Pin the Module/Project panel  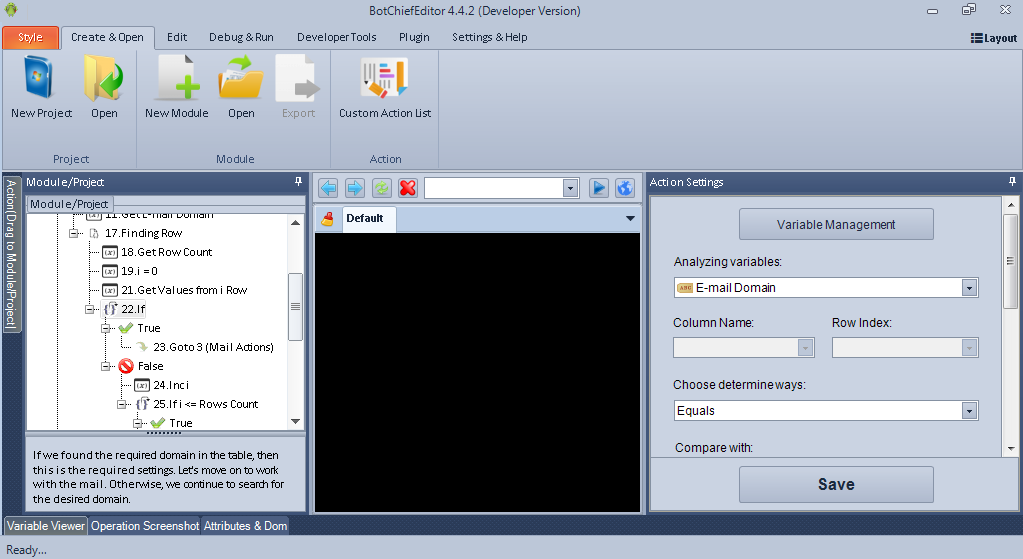pos(298,182)
